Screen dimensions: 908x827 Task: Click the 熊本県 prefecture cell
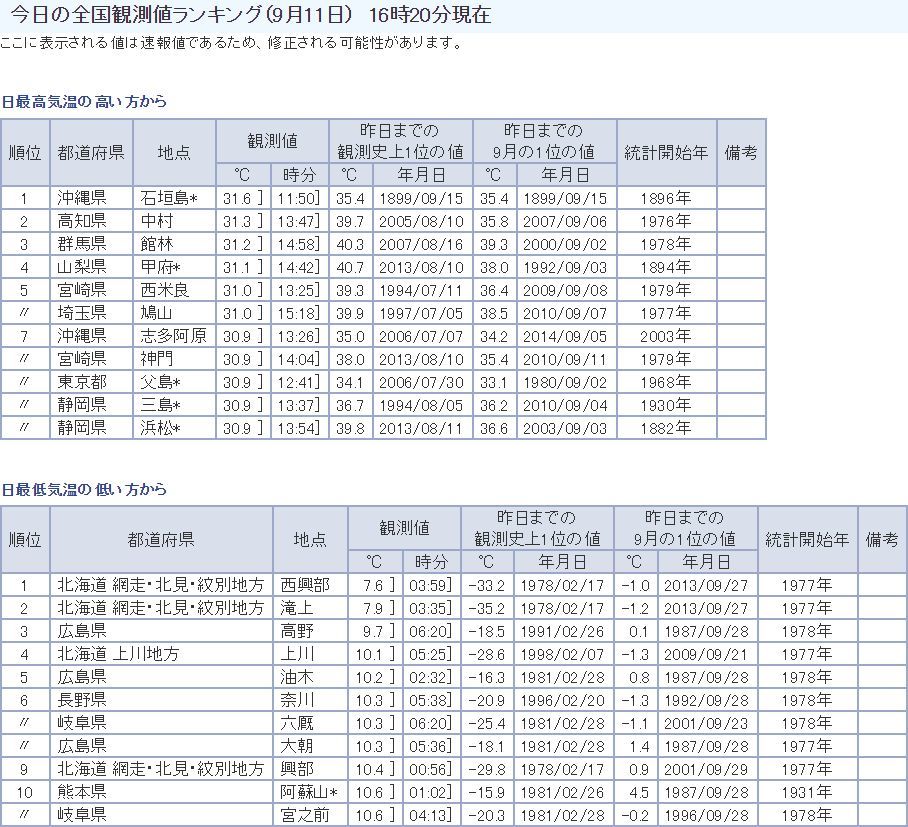coord(80,792)
